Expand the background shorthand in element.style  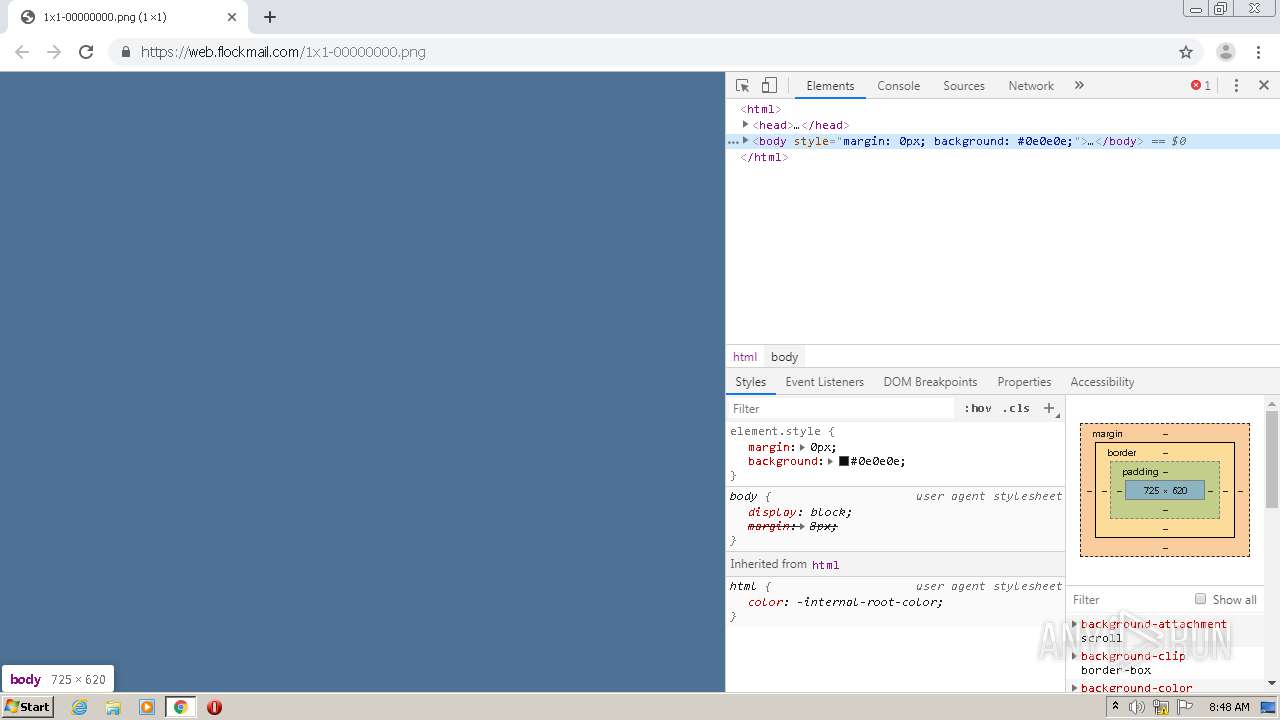(830, 461)
